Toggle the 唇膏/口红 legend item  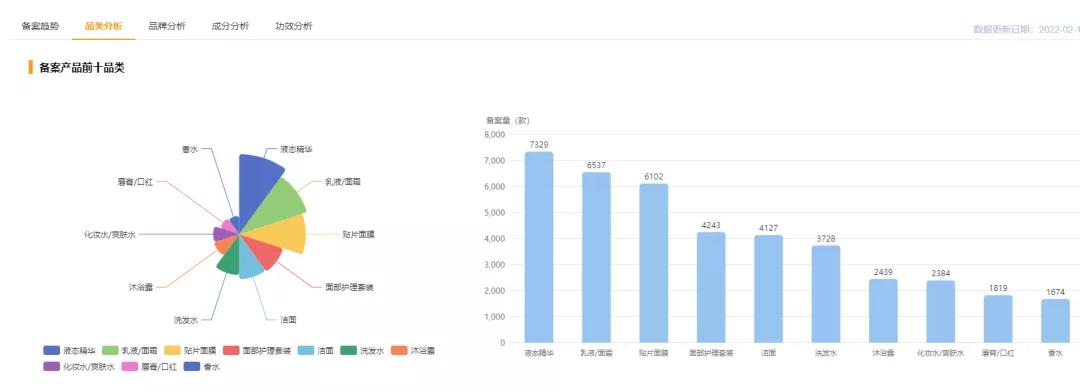[x=149, y=366]
